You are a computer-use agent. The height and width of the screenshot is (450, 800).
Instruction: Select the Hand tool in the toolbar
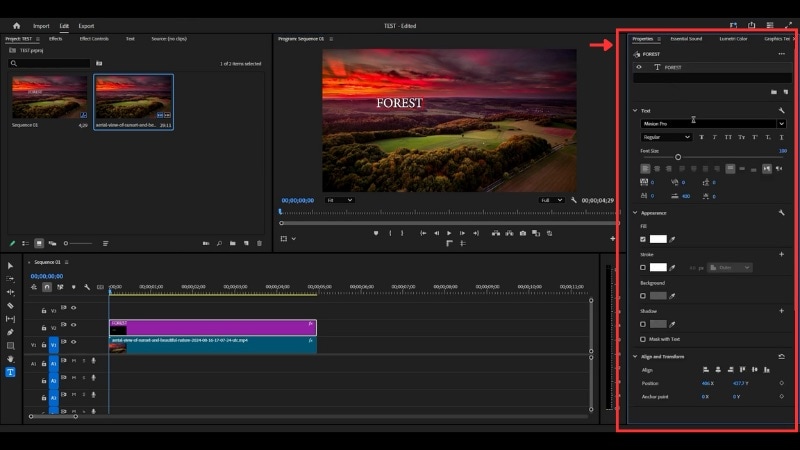point(10,358)
